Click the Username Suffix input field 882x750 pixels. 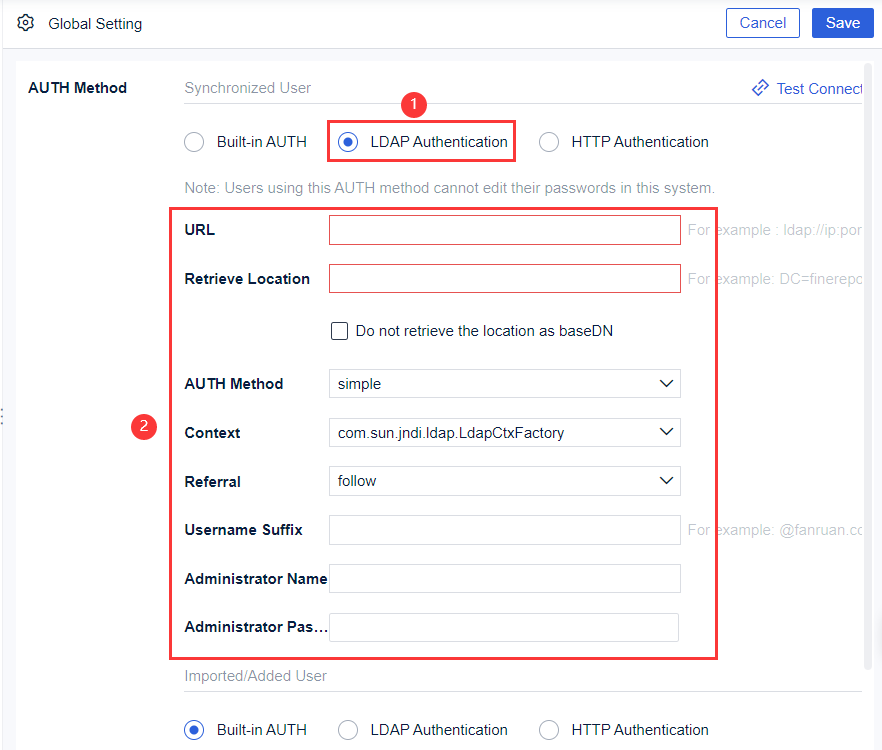(x=504, y=529)
